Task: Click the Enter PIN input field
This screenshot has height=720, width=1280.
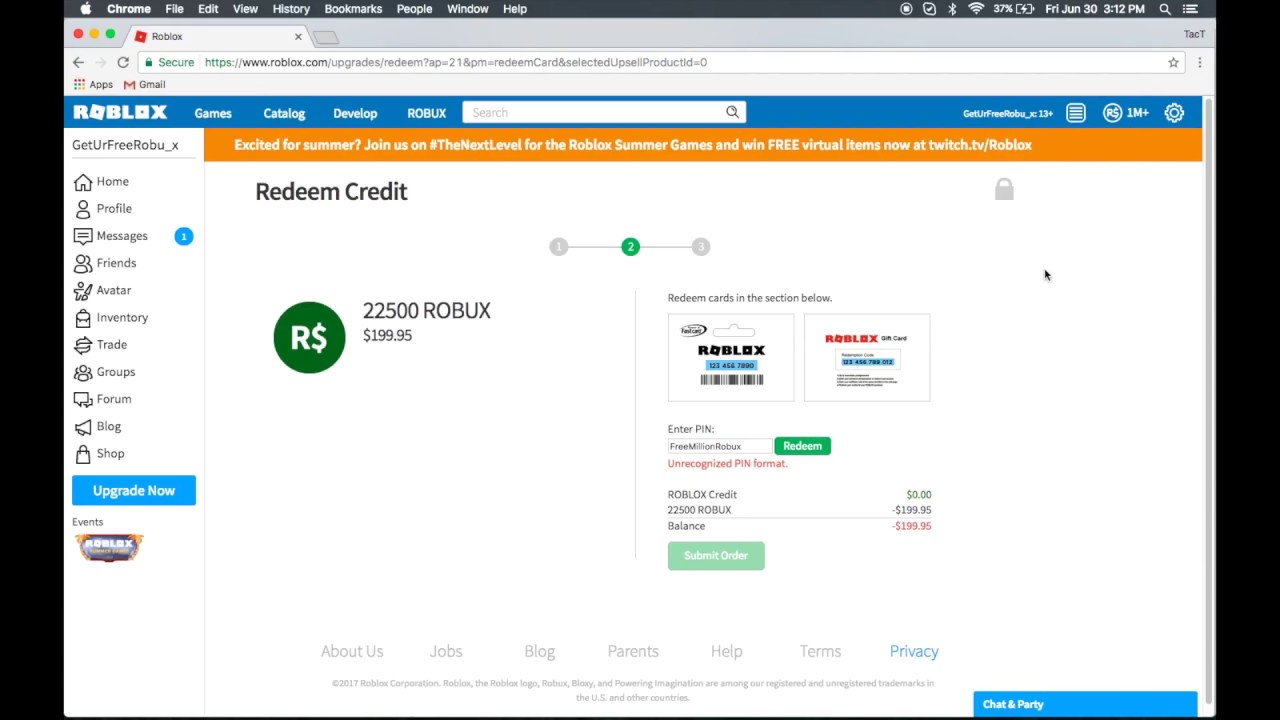Action: (720, 446)
